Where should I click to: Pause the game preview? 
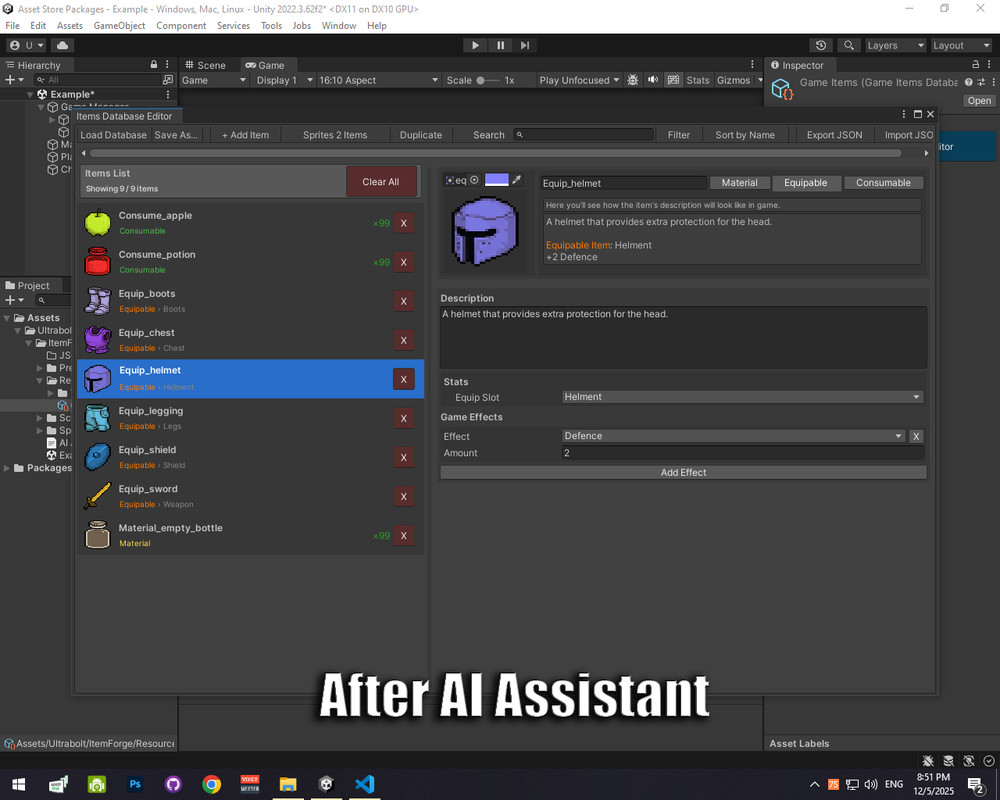[x=500, y=45]
